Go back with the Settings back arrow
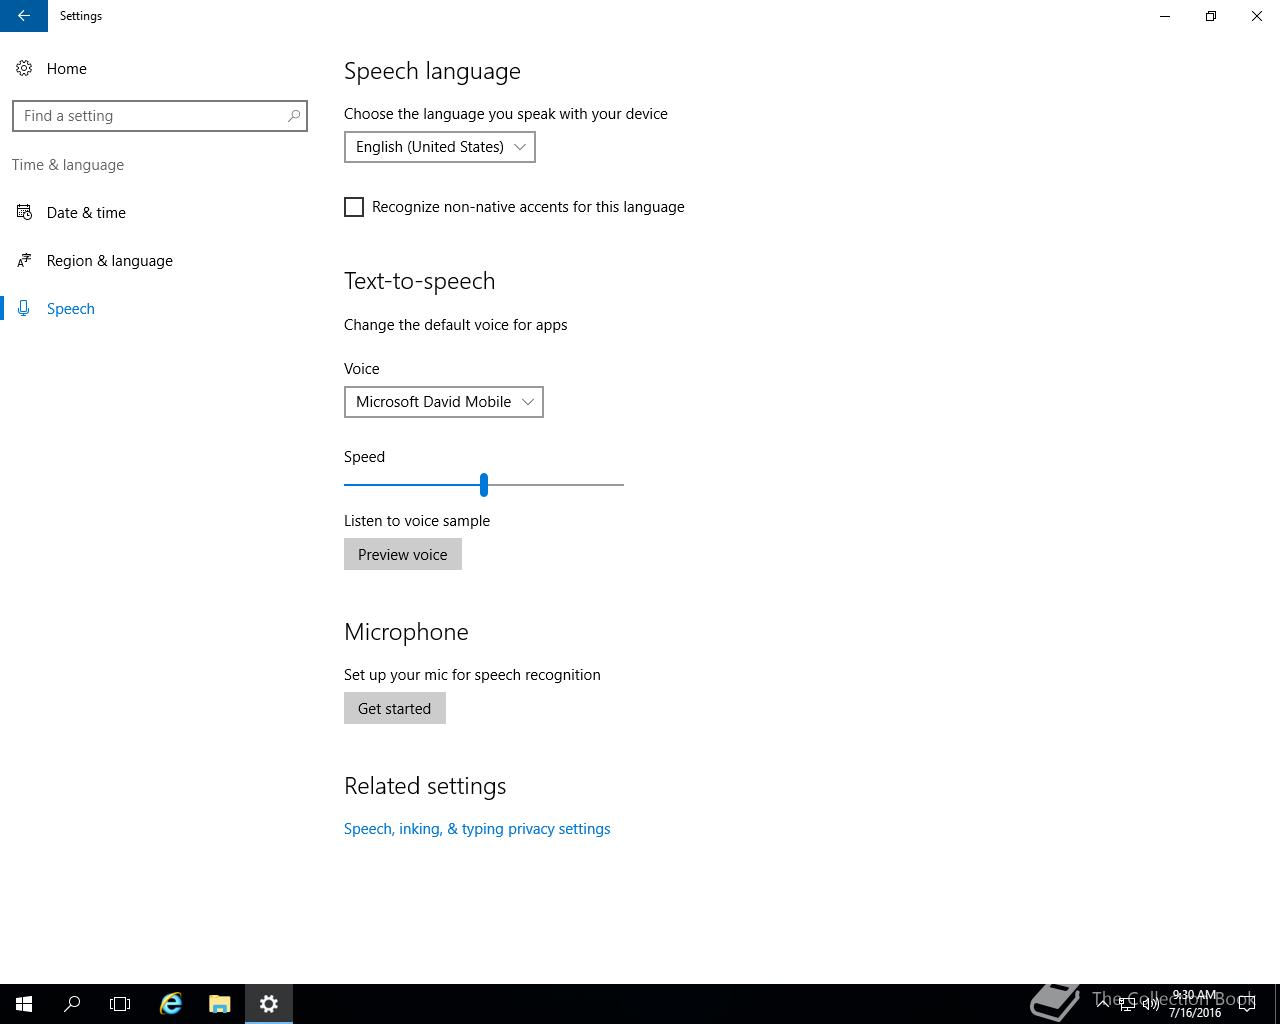This screenshot has height=1024, width=1280. point(24,16)
